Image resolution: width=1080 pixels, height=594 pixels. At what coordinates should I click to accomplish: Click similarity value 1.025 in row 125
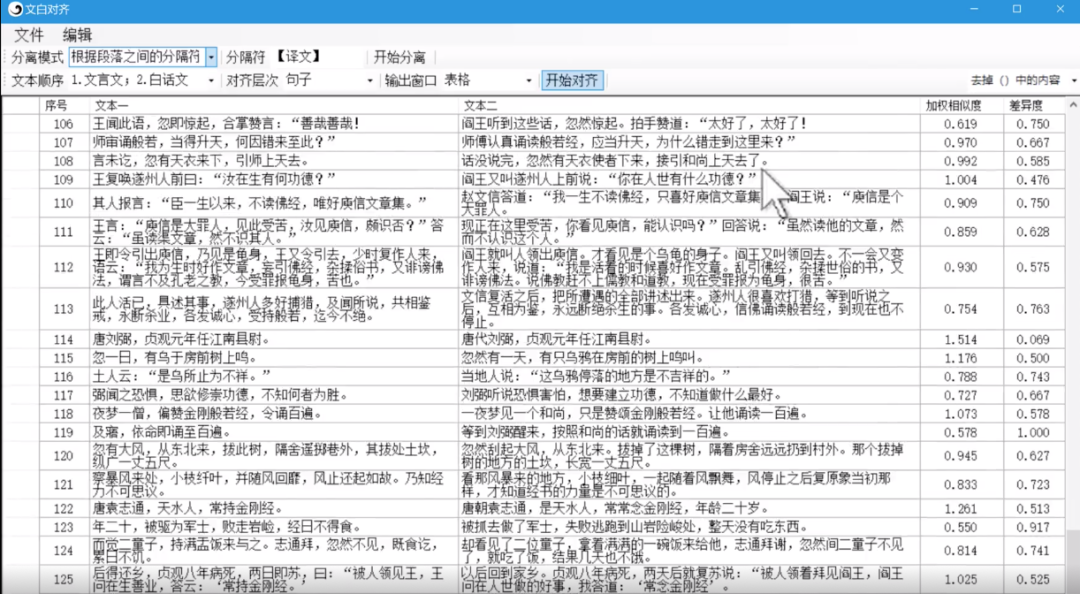click(x=960, y=580)
